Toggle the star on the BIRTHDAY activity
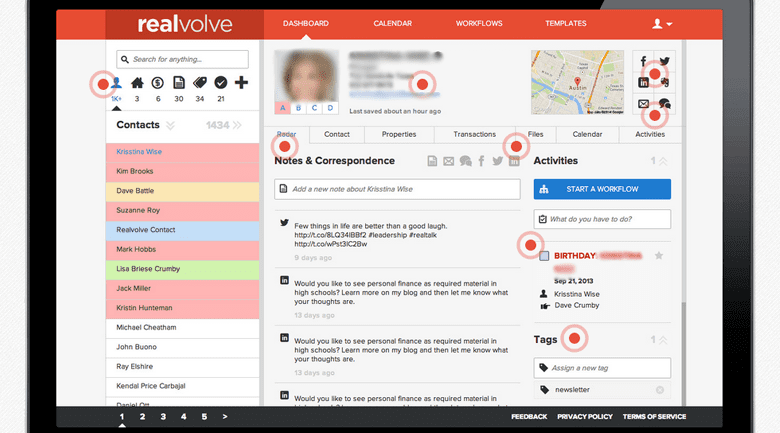 click(659, 256)
